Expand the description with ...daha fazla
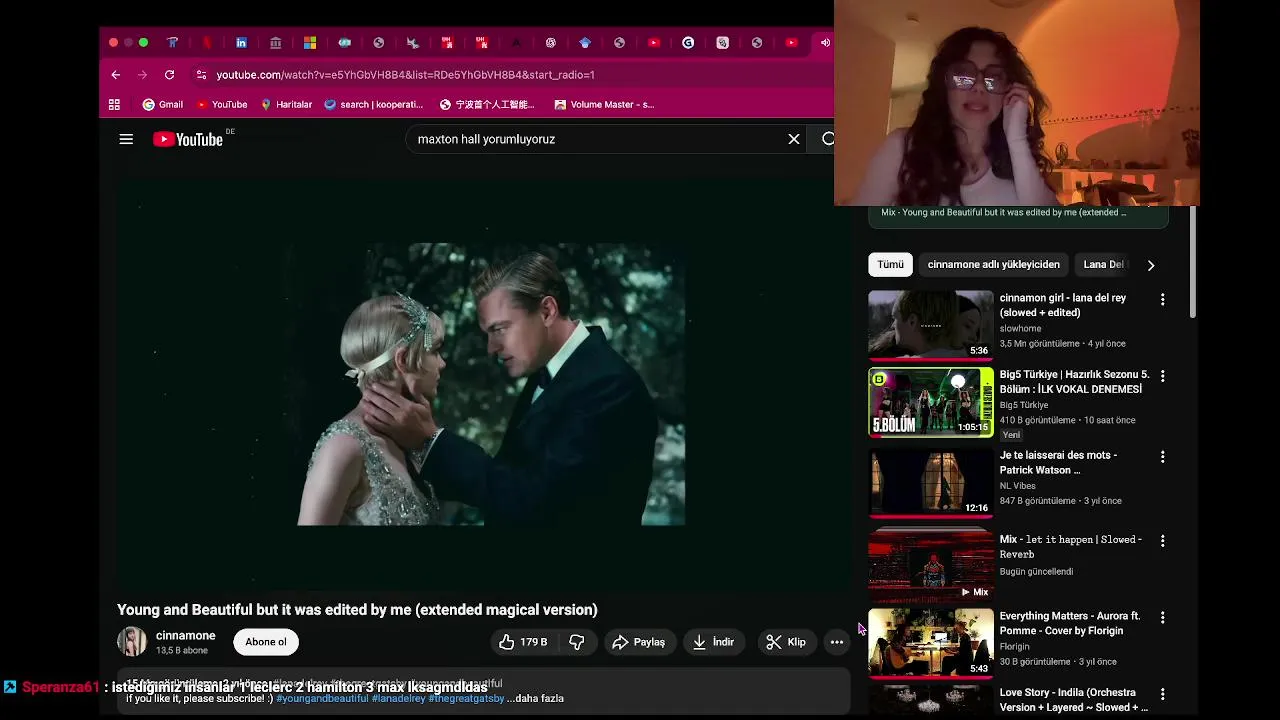The image size is (1280, 720). [535, 698]
